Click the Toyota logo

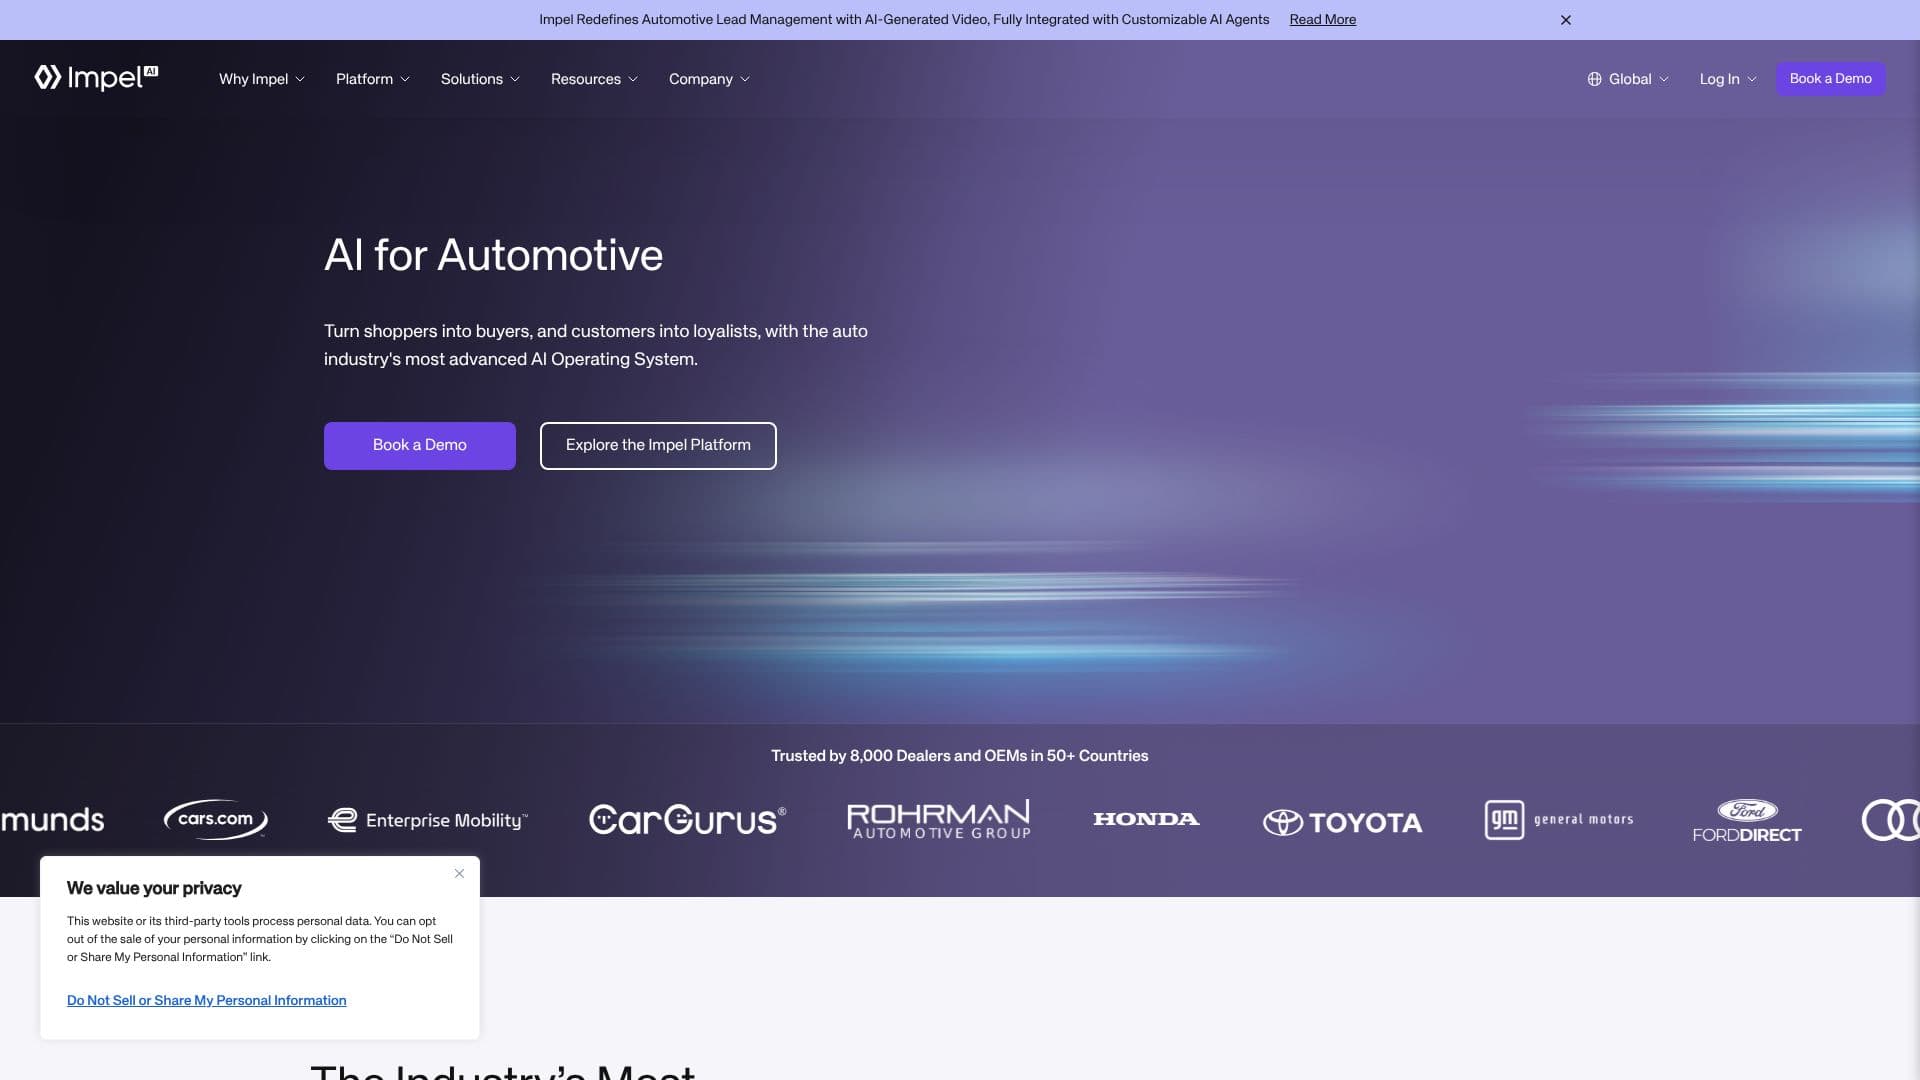click(x=1342, y=822)
